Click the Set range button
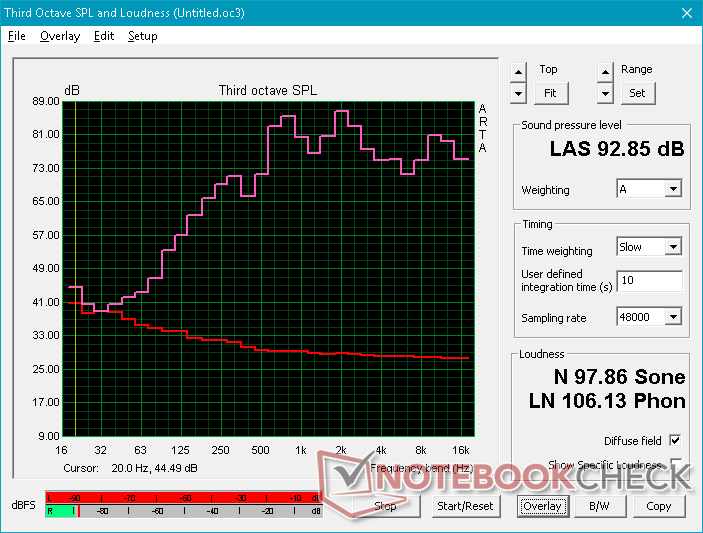Image resolution: width=703 pixels, height=533 pixels. click(x=638, y=93)
